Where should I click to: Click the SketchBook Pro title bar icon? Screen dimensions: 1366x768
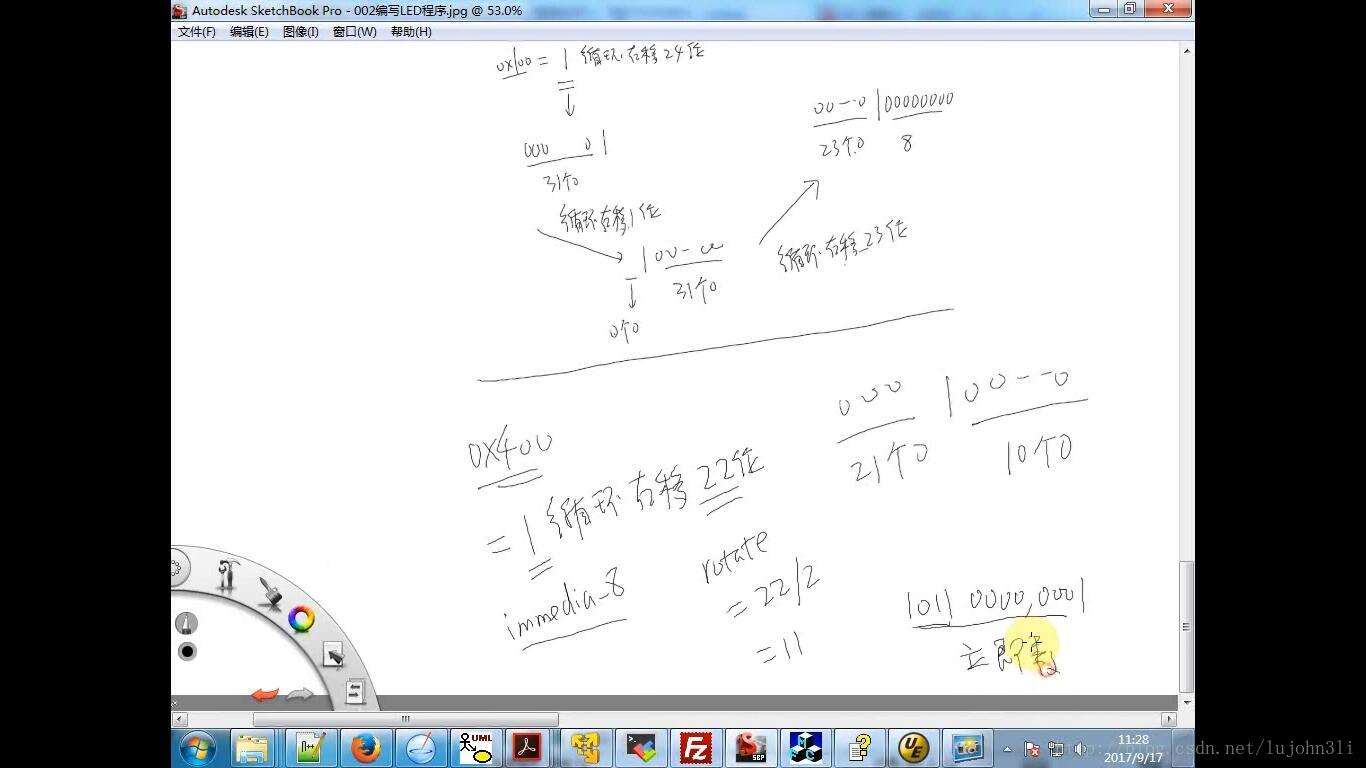[x=180, y=10]
